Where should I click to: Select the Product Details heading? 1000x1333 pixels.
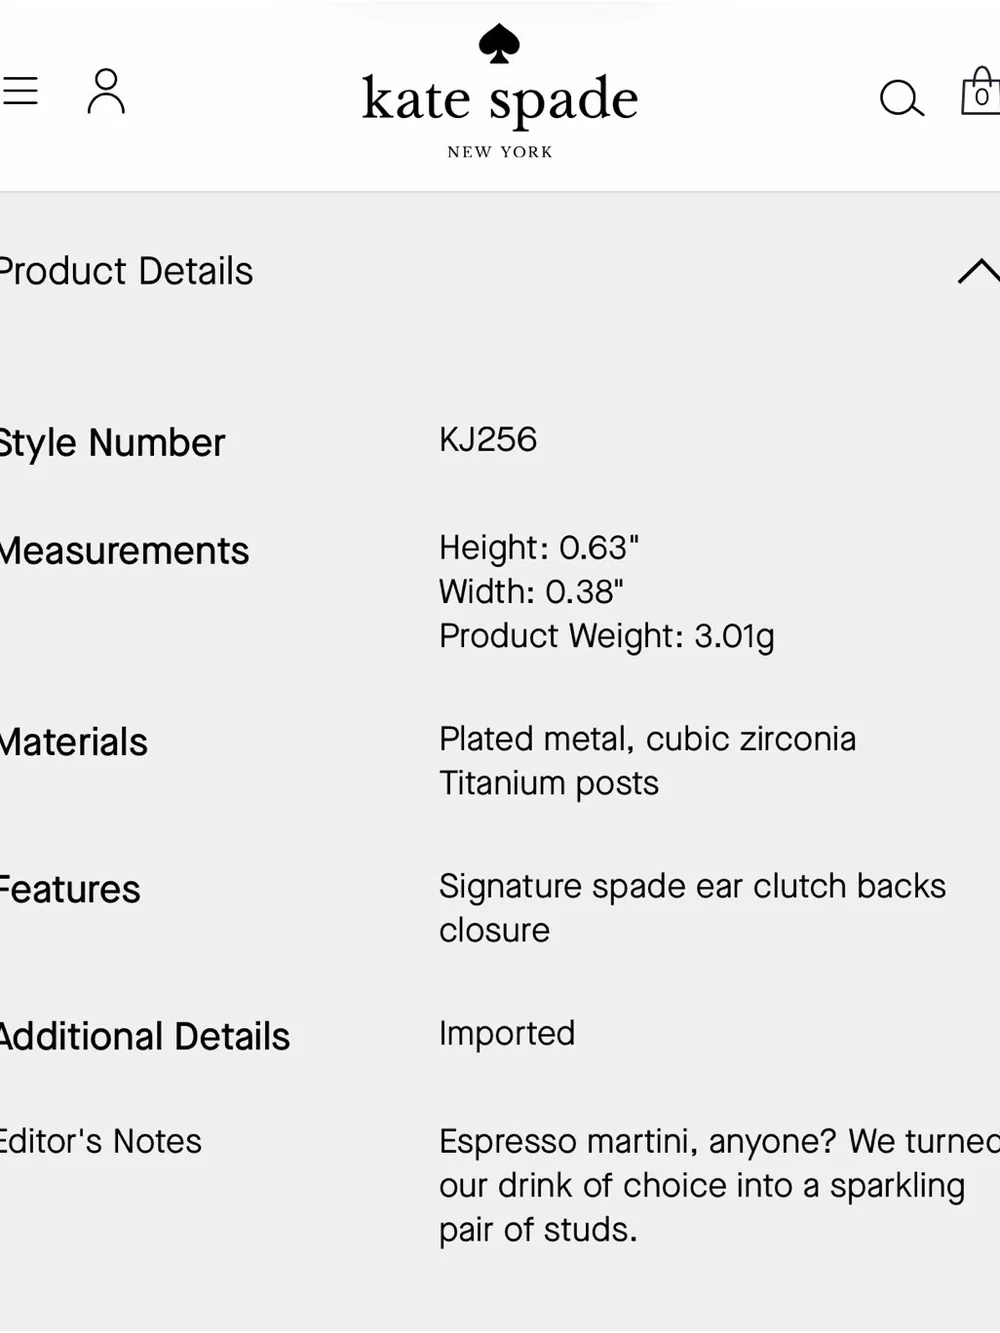point(125,271)
